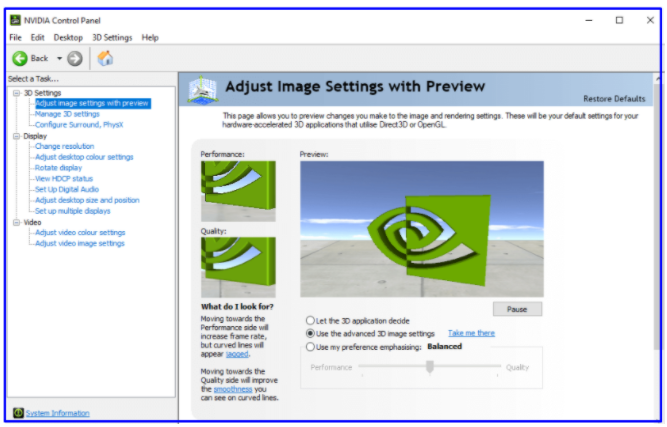Open the Desktop menu
The image size is (667, 427).
click(68, 37)
